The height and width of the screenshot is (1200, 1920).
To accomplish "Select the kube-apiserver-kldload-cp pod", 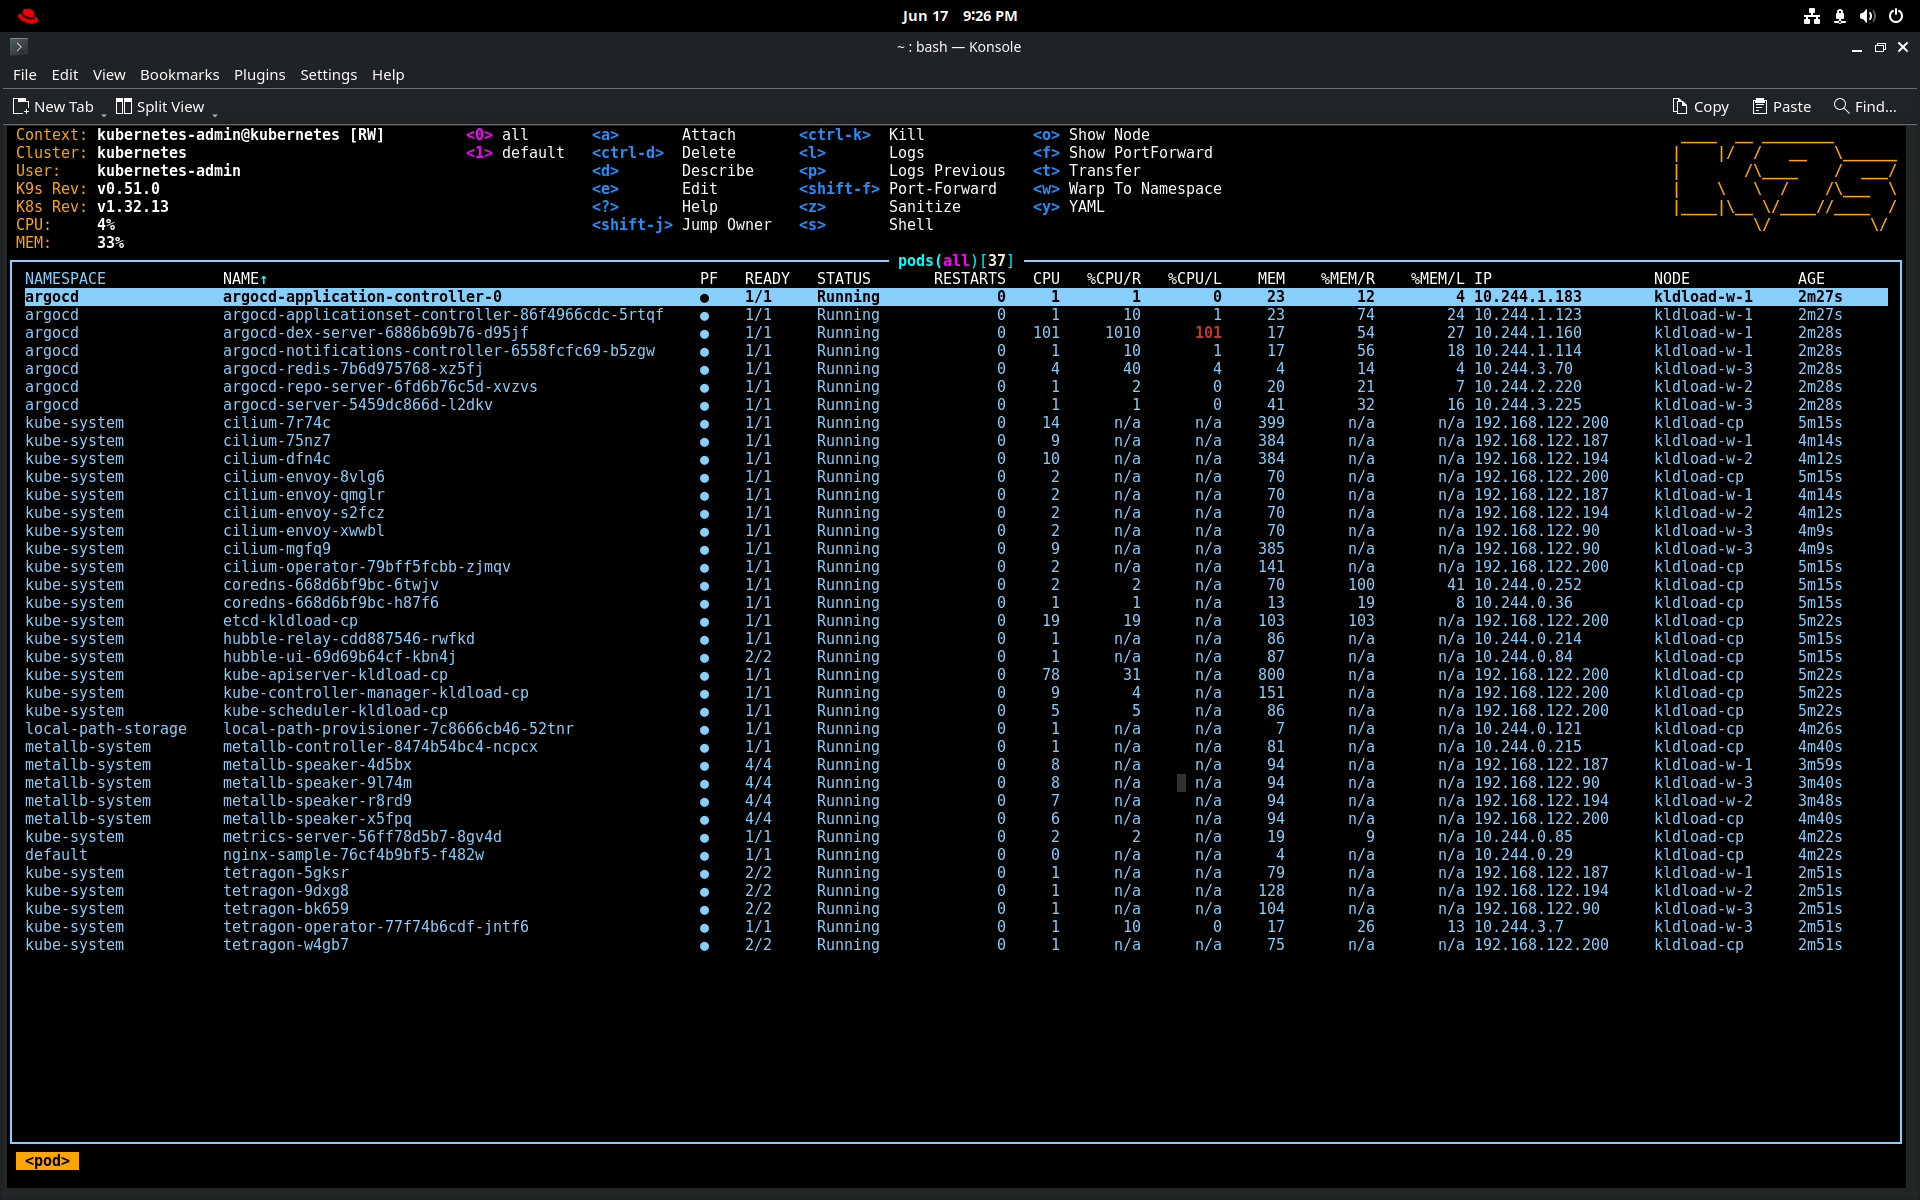I will (335, 675).
